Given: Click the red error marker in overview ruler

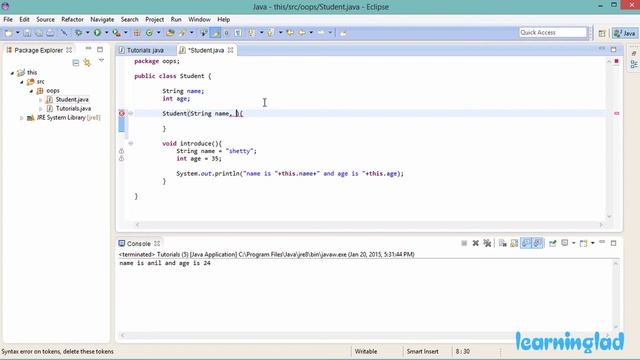Looking at the screenshot, I should coord(617,113).
